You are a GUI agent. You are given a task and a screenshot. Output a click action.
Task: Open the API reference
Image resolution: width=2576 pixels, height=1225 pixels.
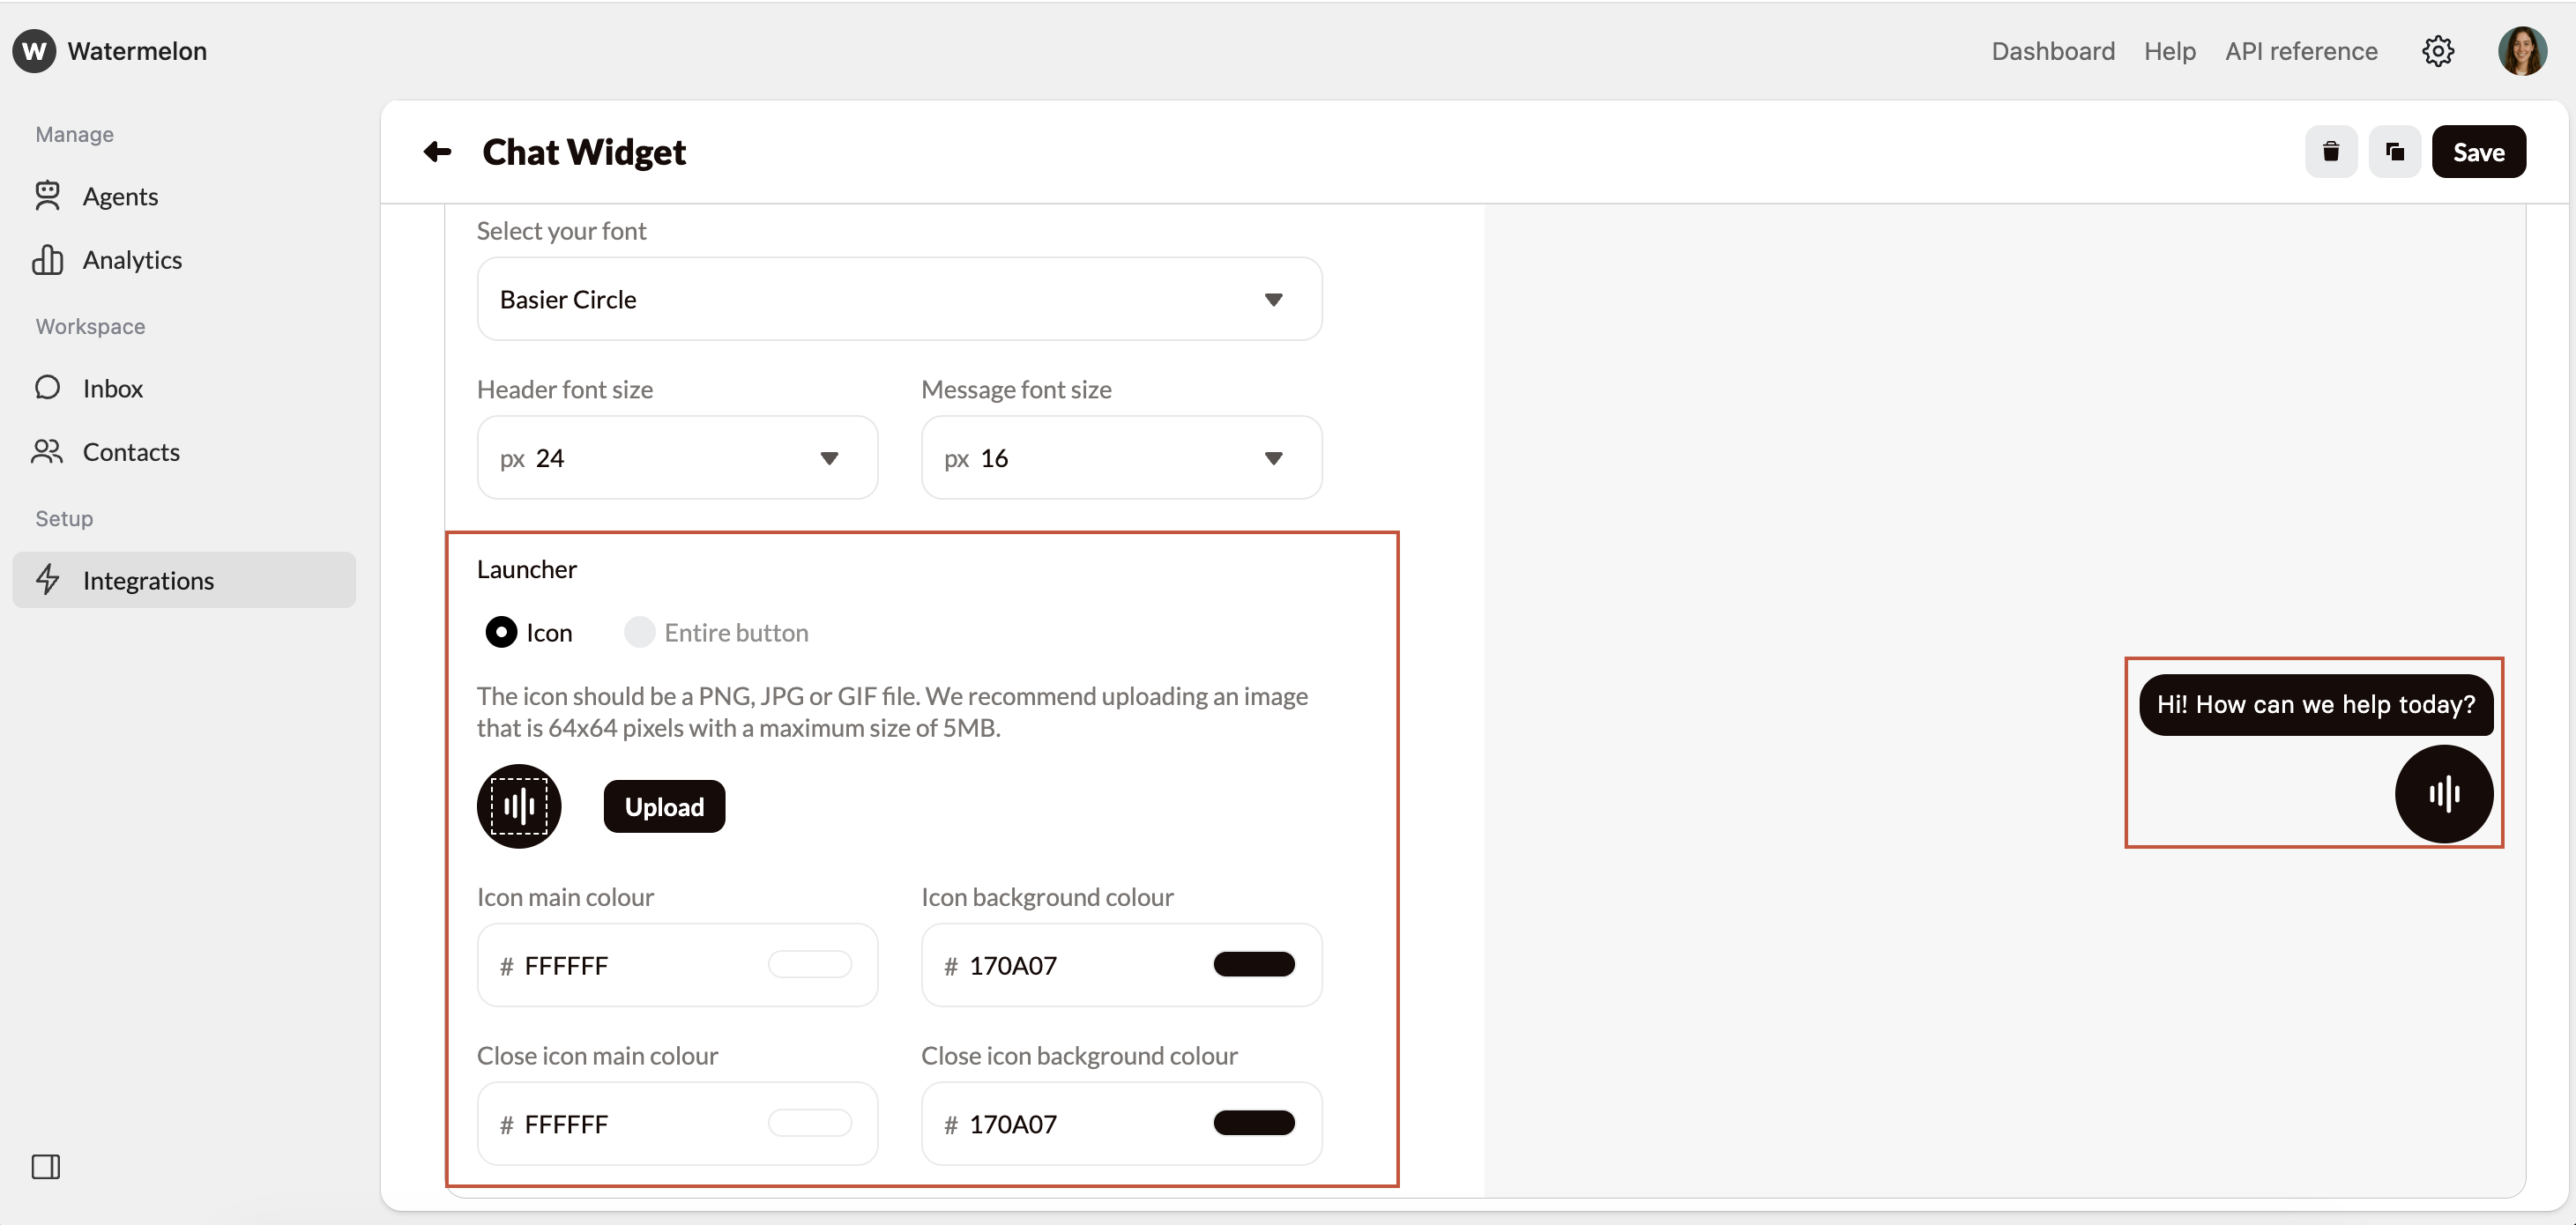click(x=2301, y=51)
